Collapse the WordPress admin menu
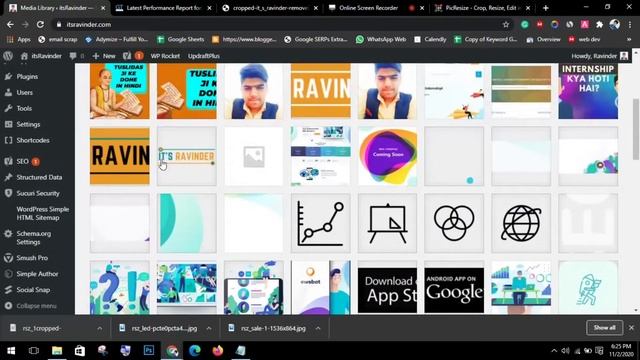 [x=36, y=305]
